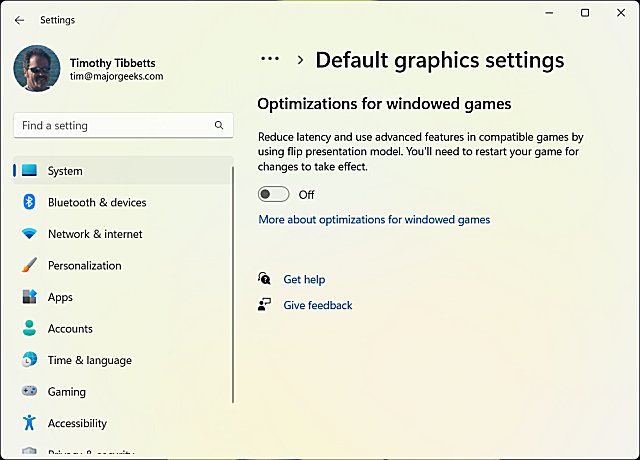The height and width of the screenshot is (460, 640).
Task: Expand breadcrumb ellipsis menu
Action: coord(270,60)
